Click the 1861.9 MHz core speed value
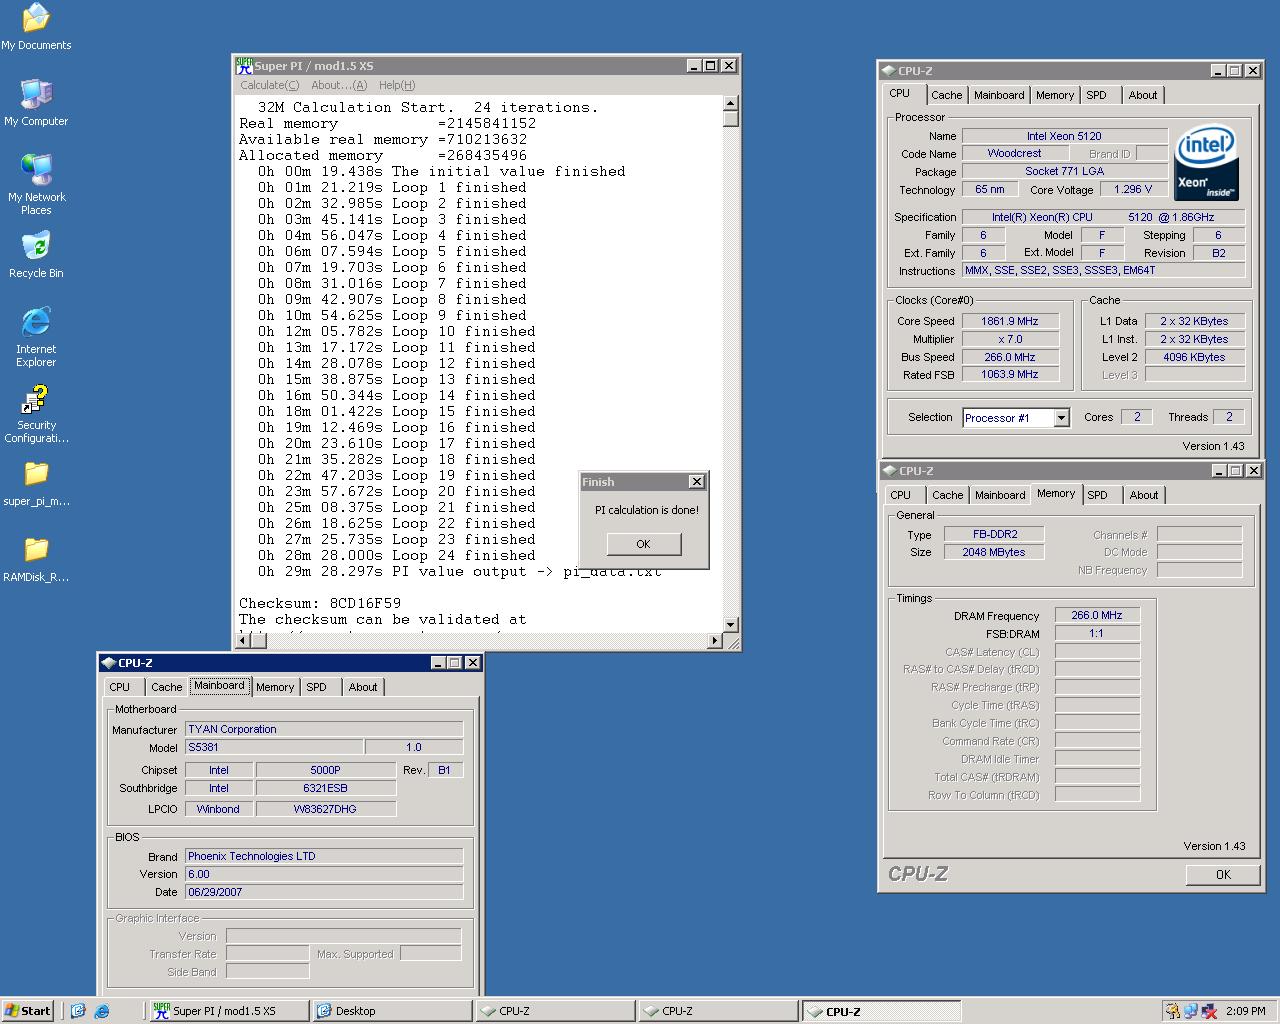 (1010, 321)
